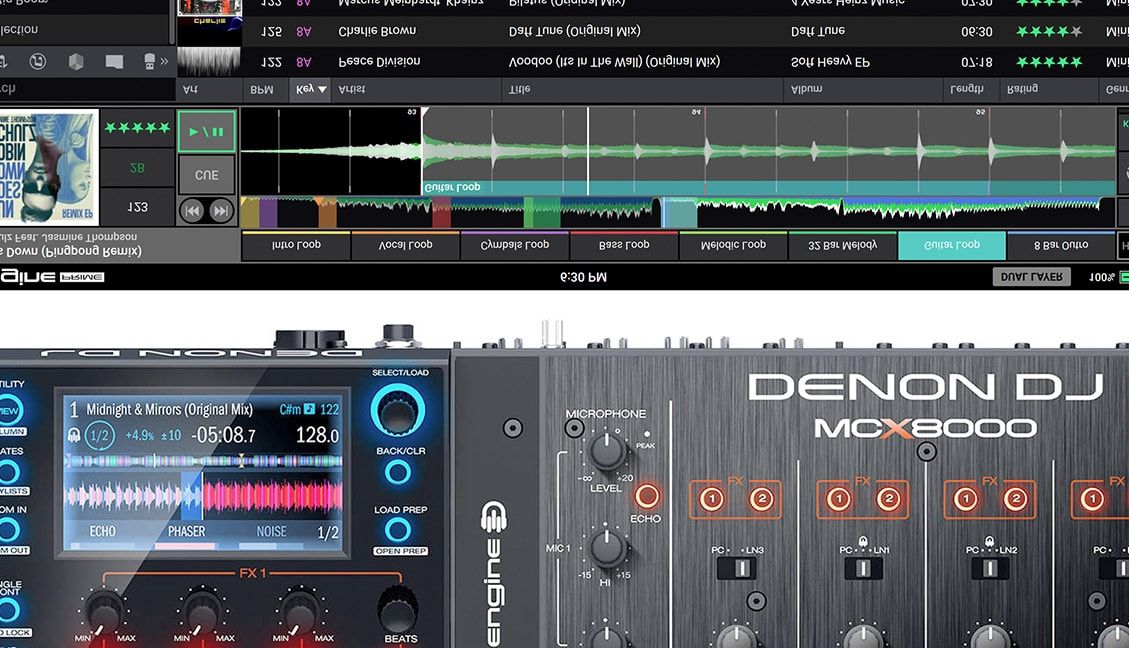Click the Guitar Loop region in the waveform
The width and height of the screenshot is (1129, 648).
point(768,187)
